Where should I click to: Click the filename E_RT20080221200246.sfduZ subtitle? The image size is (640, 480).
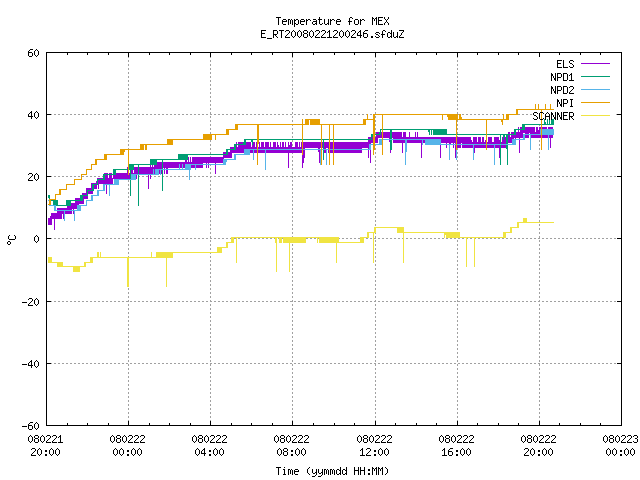click(332, 34)
